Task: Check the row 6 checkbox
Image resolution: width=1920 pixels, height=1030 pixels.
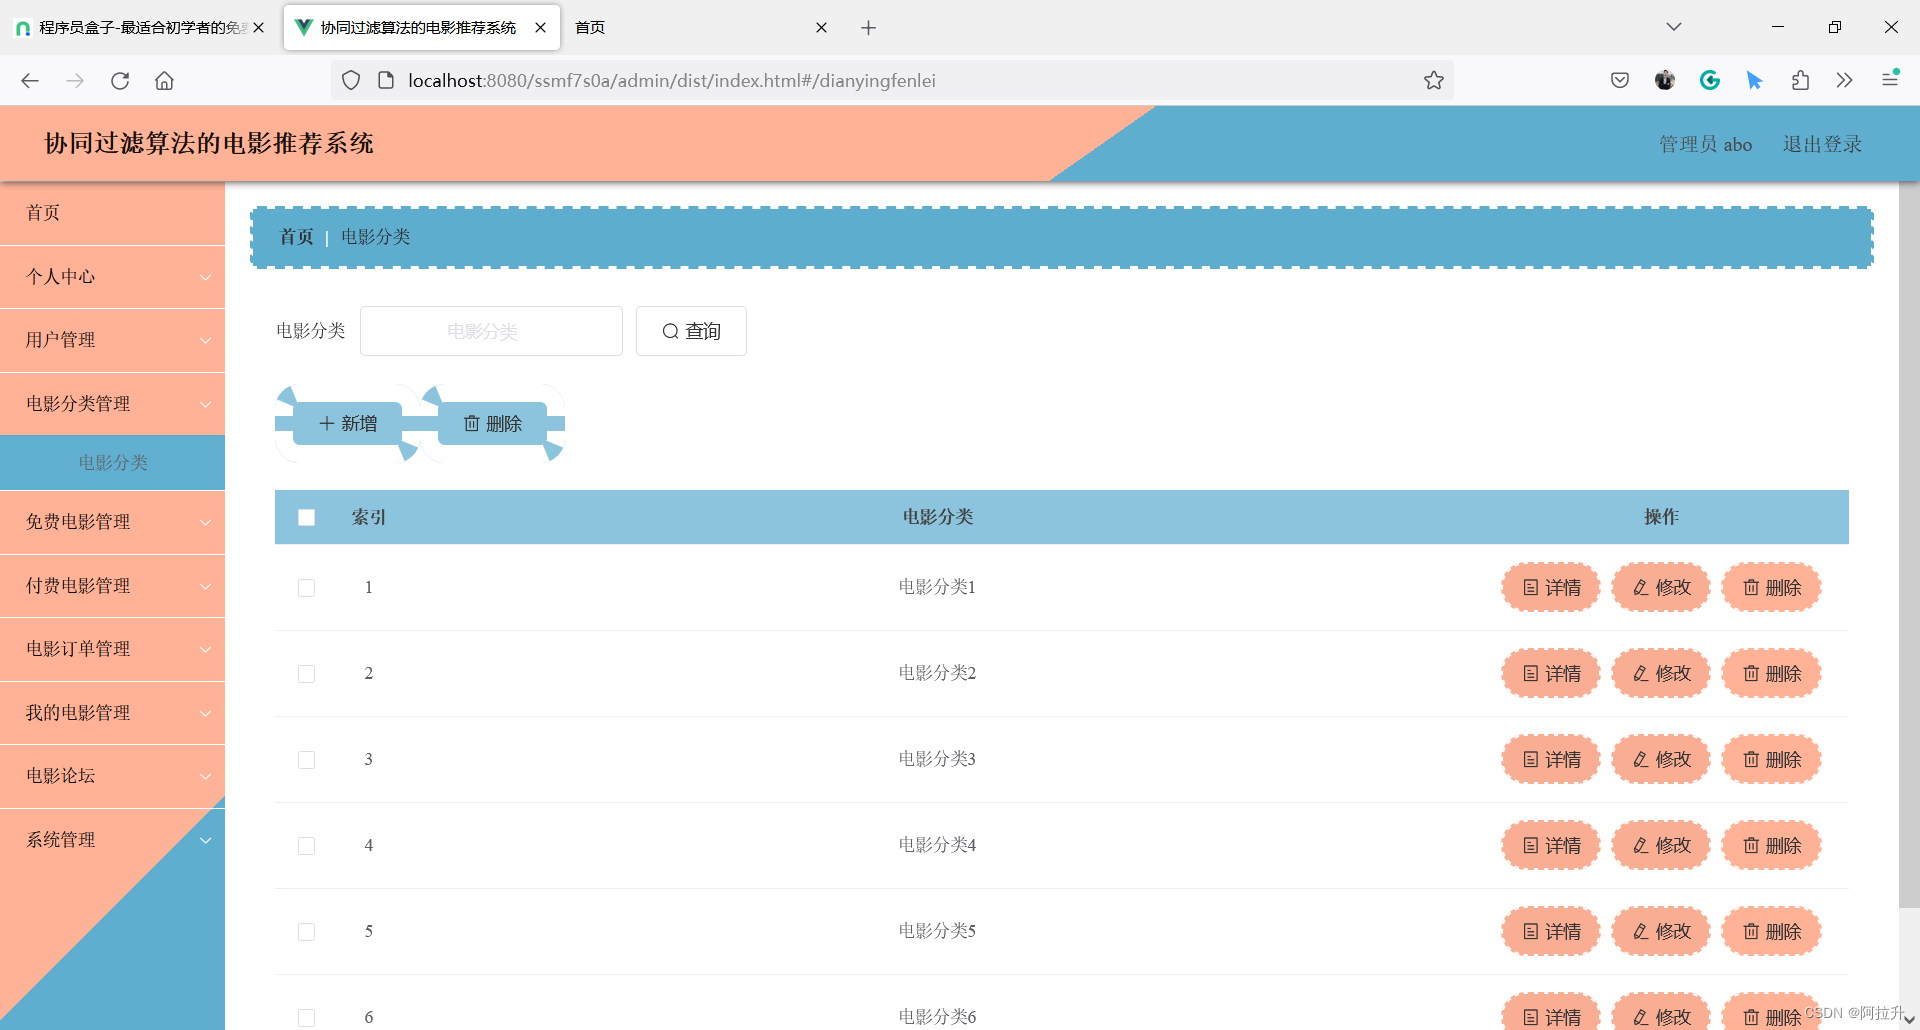Action: [307, 1018]
